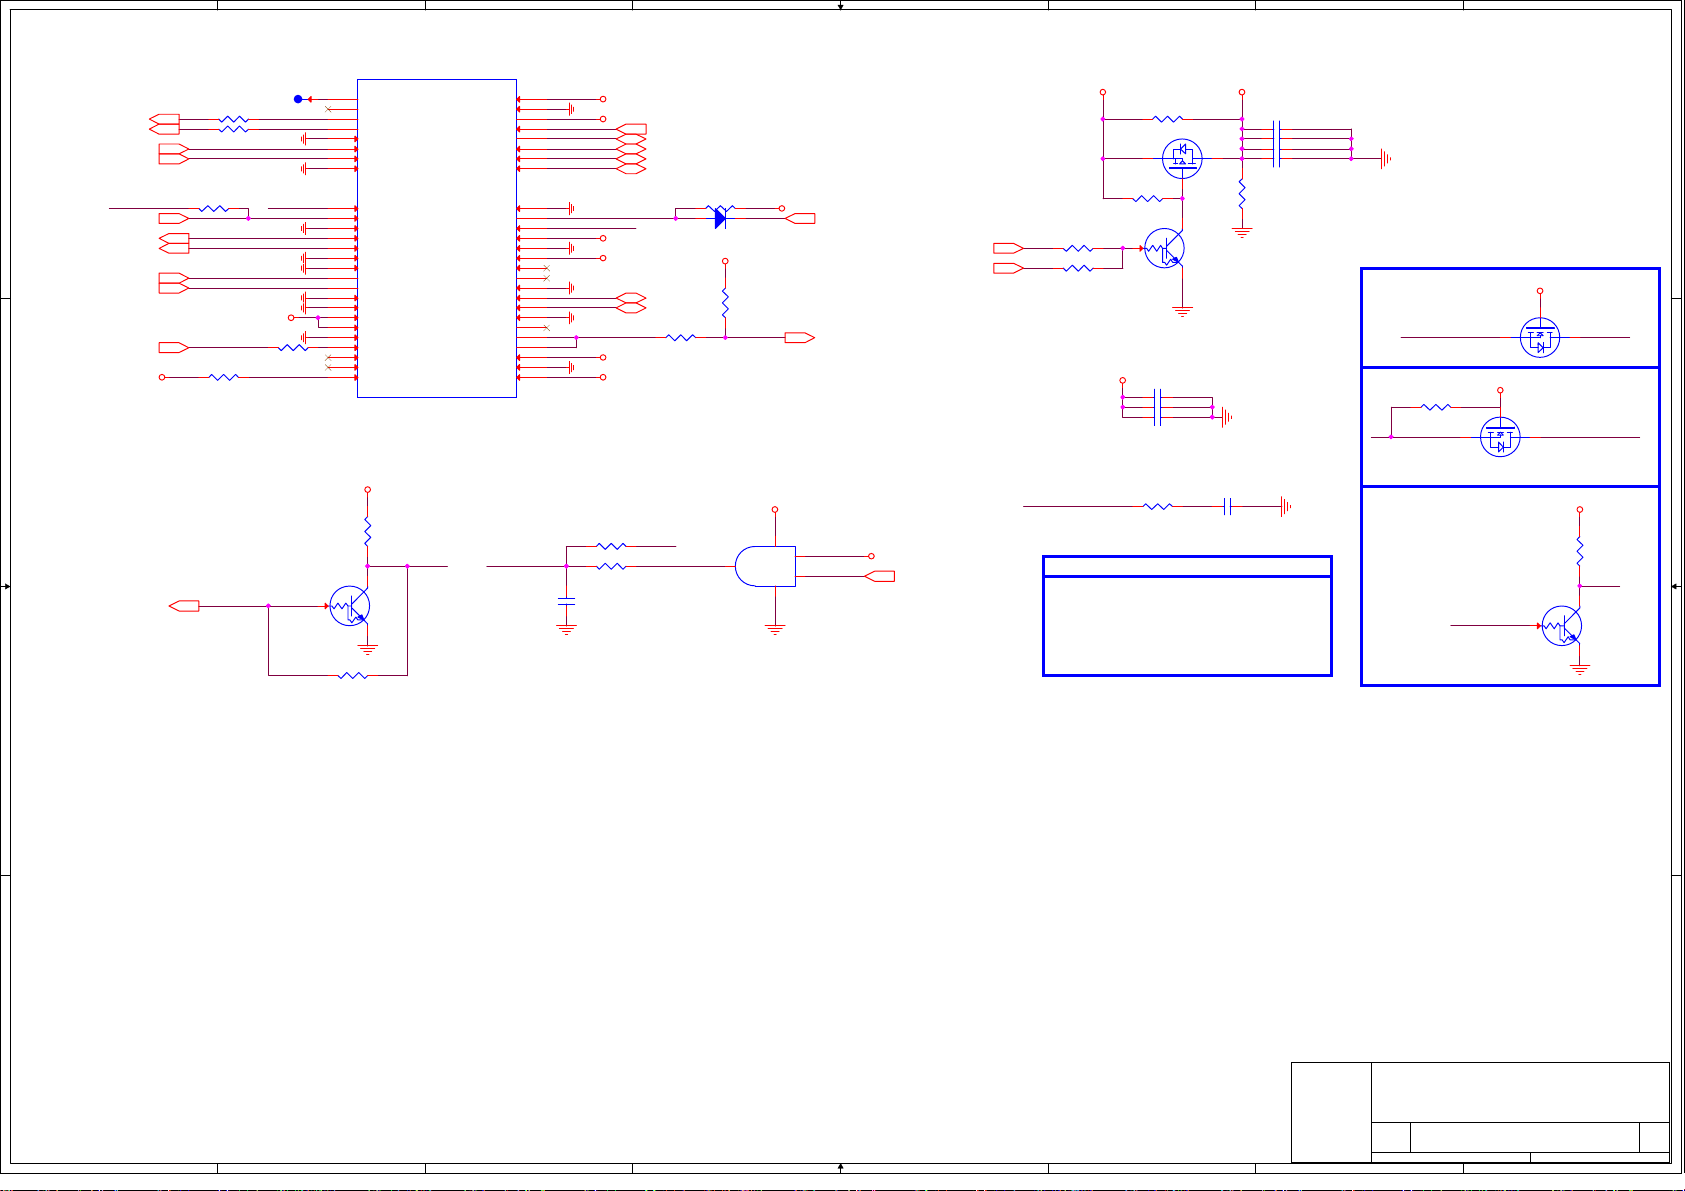Select the transistor inside the lowest blue-bordered box
The width and height of the screenshot is (1685, 1191).
point(1562,626)
